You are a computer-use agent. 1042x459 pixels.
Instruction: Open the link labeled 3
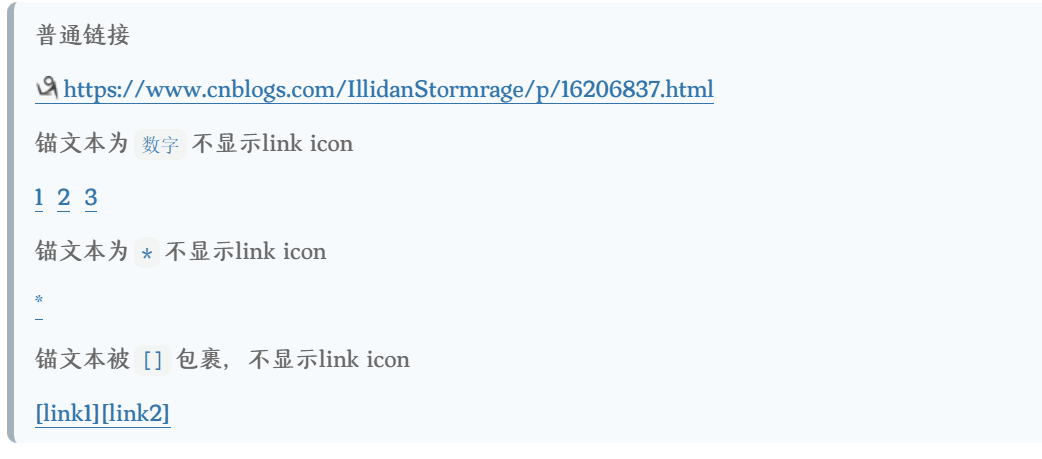[91, 198]
